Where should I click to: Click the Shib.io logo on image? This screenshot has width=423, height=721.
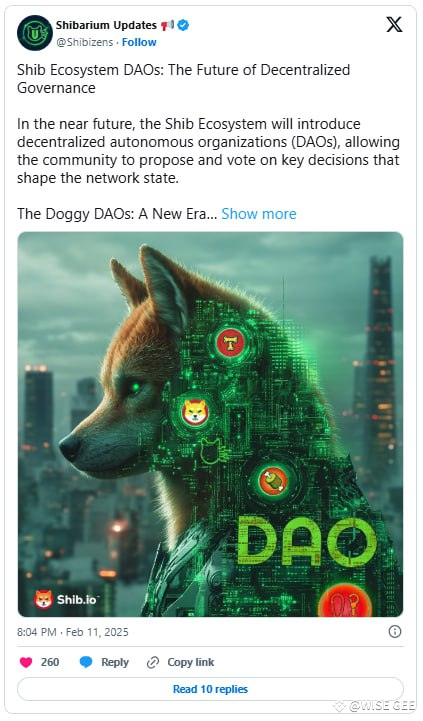(66, 599)
